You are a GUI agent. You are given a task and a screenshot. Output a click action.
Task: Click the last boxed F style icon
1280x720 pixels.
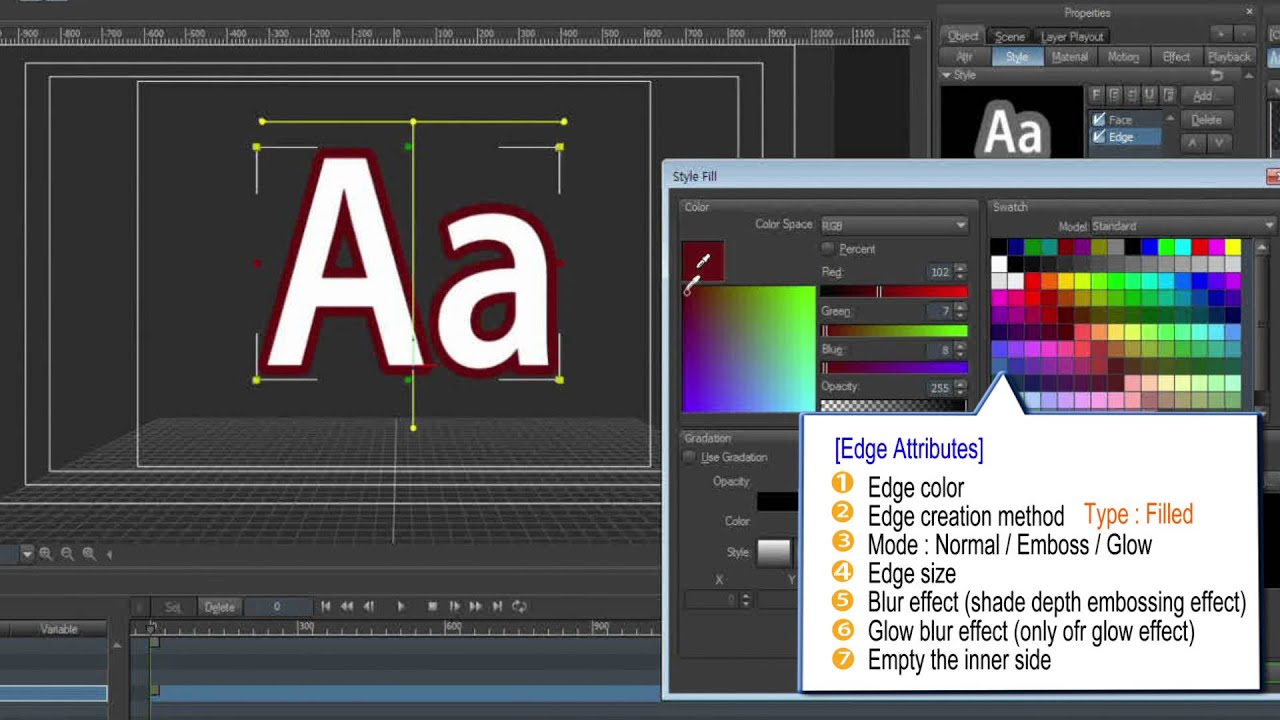point(1168,95)
